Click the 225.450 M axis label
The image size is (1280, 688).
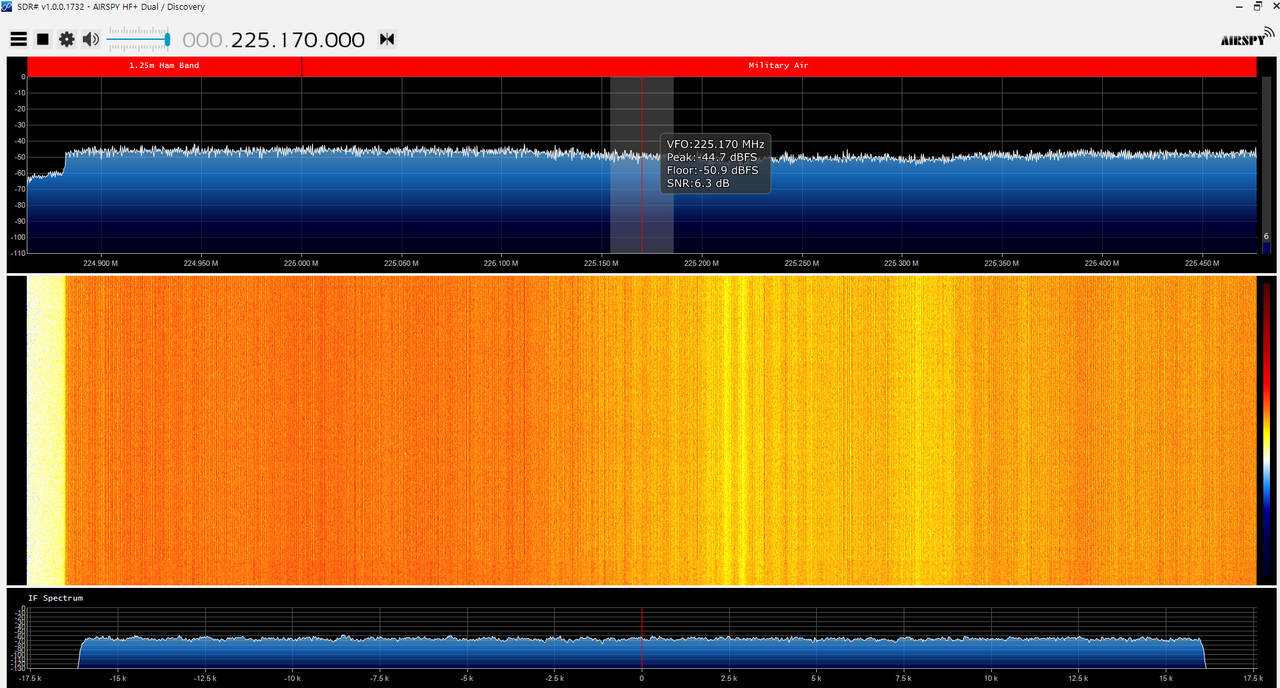click(x=1201, y=264)
